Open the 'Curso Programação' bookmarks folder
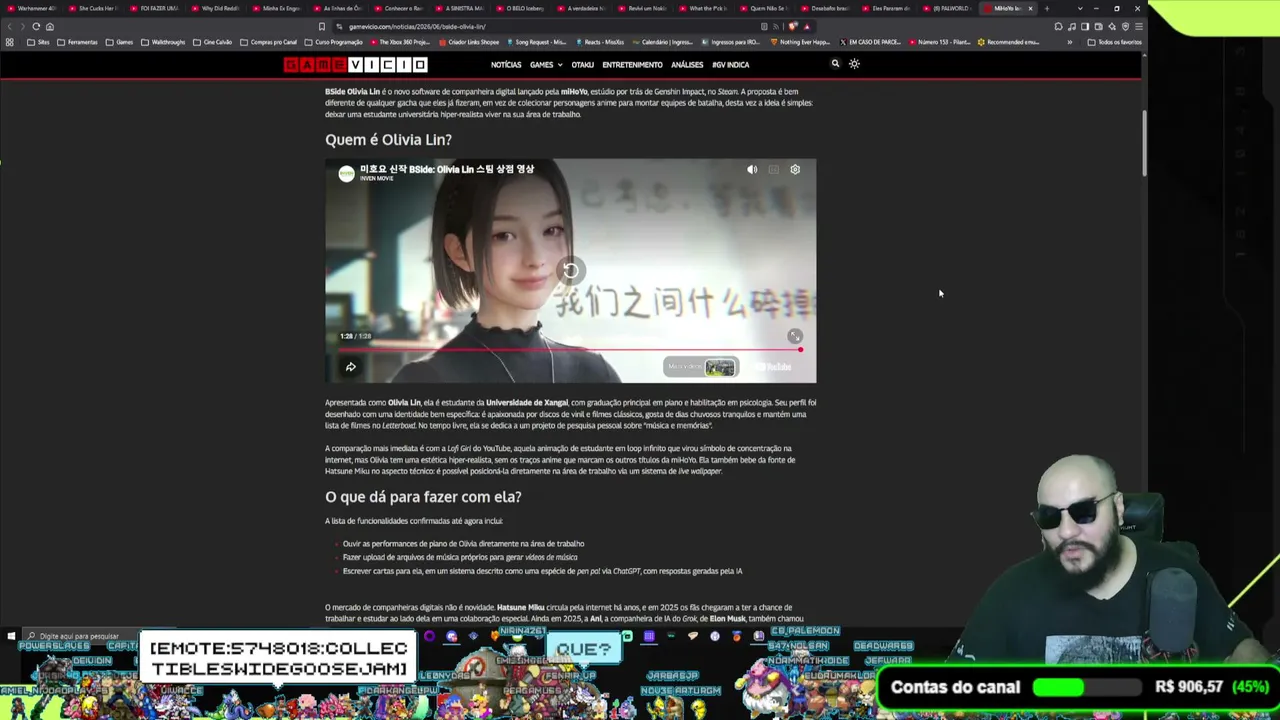 point(333,42)
